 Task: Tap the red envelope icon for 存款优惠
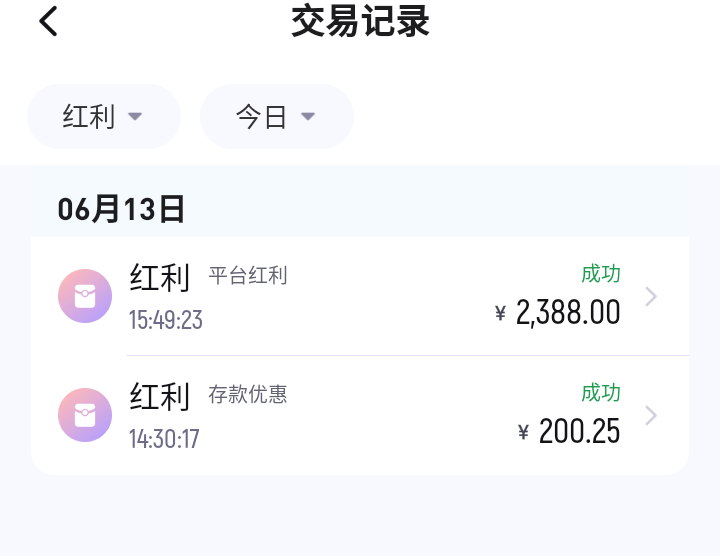[85, 415]
